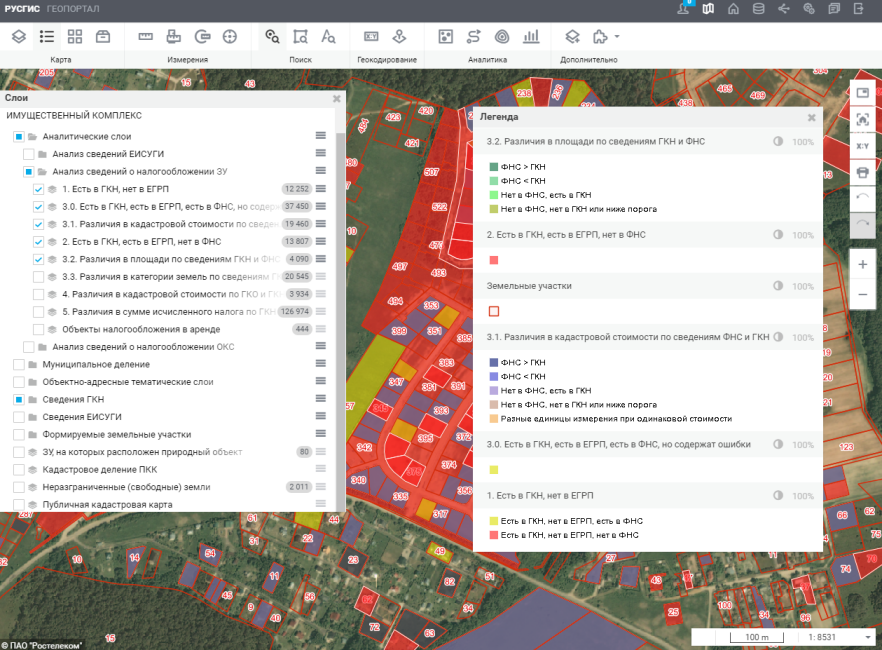882x650 pixels.
Task: Open the attribute text search tool
Action: [x=328, y=37]
